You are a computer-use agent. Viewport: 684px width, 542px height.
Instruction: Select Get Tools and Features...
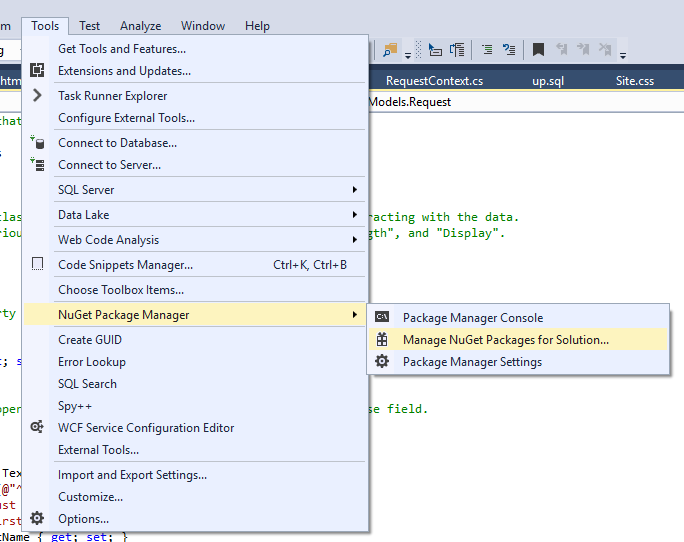pos(195,49)
